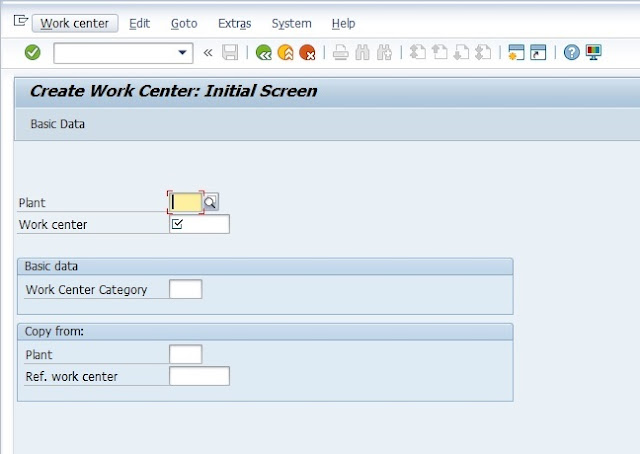The width and height of the screenshot is (640, 454).
Task: Open the Plant search help icon
Action: click(211, 202)
